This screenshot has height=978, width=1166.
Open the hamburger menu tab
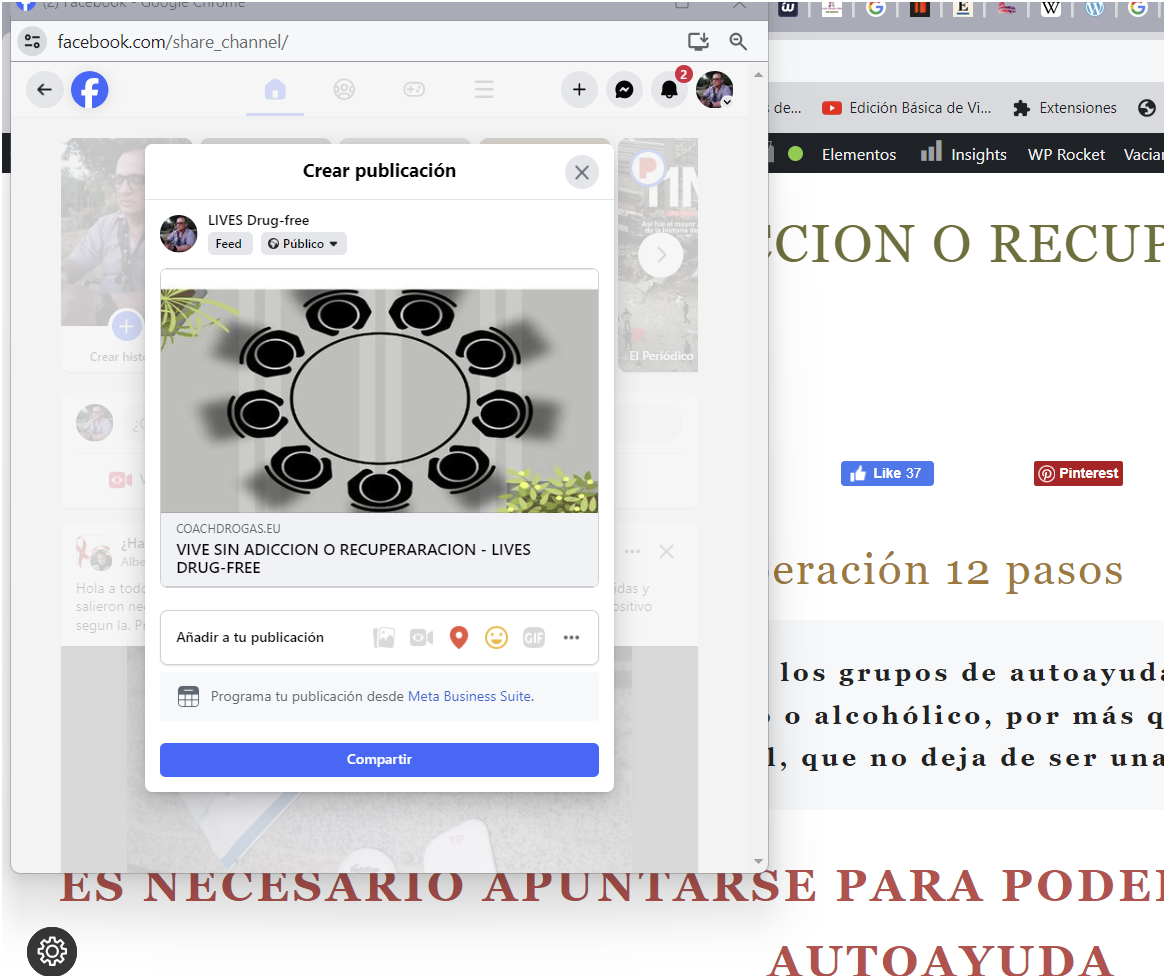[484, 90]
